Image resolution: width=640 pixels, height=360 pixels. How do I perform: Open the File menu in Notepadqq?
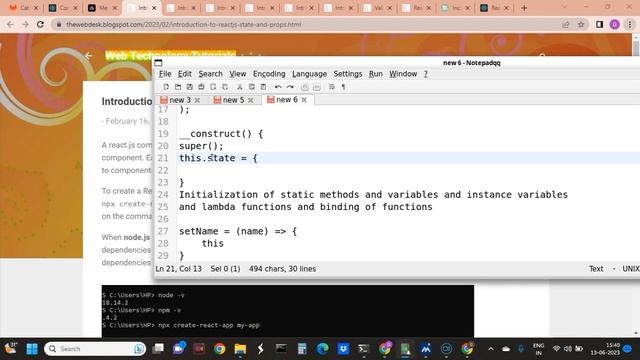tap(165, 74)
